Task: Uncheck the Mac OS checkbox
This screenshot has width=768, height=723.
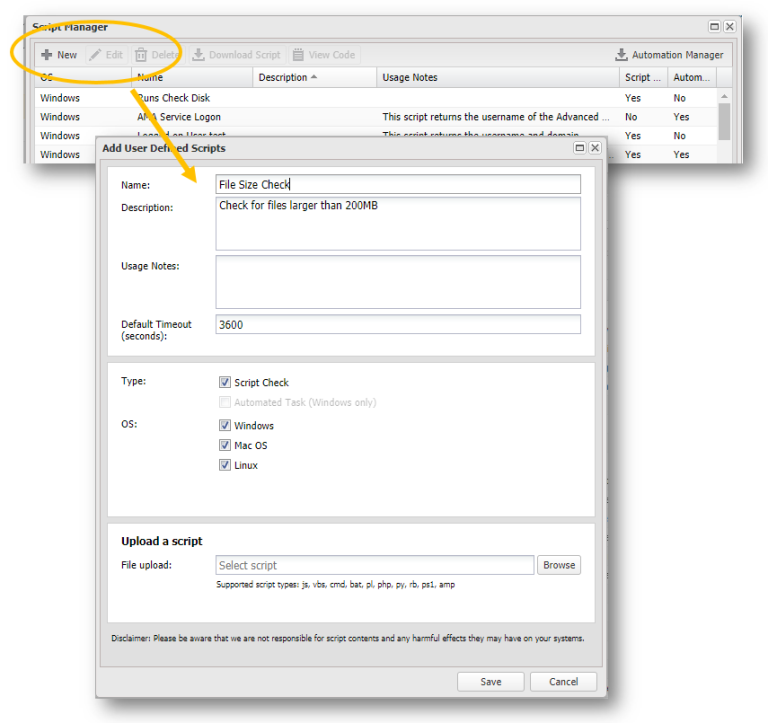Action: click(225, 445)
